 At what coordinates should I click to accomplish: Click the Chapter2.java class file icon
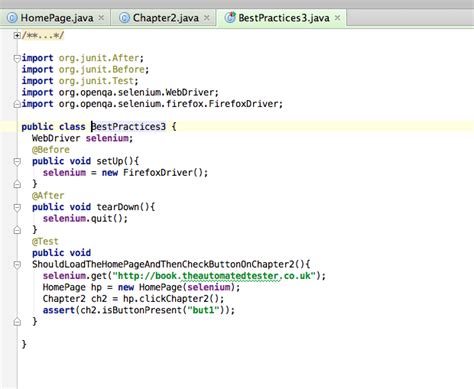(x=124, y=18)
